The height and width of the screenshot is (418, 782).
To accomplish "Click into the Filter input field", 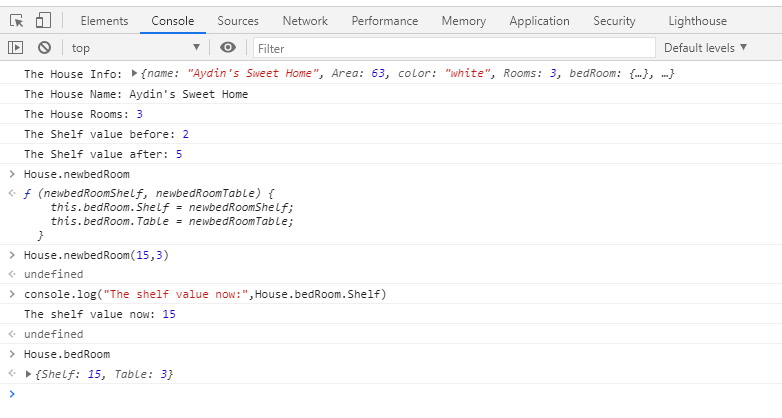I will point(454,48).
